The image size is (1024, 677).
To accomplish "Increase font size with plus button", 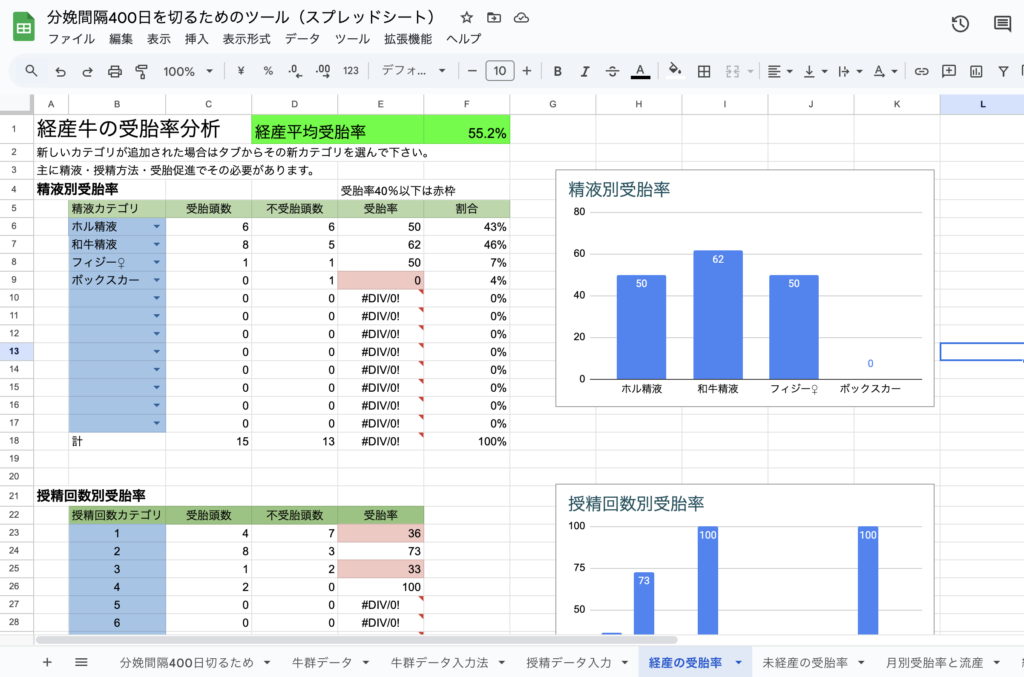I will (x=527, y=71).
